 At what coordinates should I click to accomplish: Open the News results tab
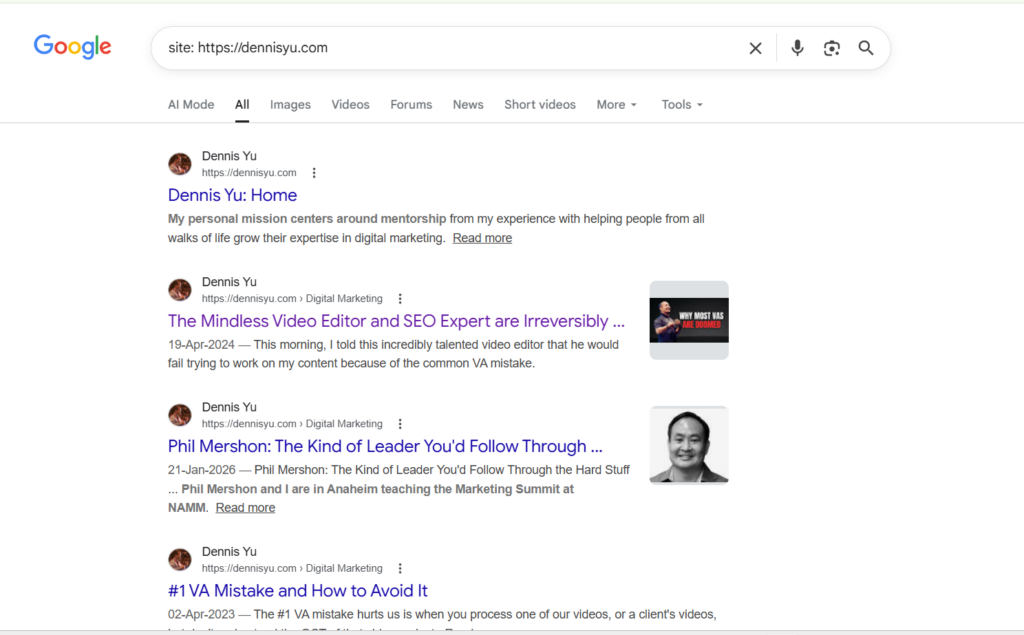pyautogui.click(x=468, y=105)
